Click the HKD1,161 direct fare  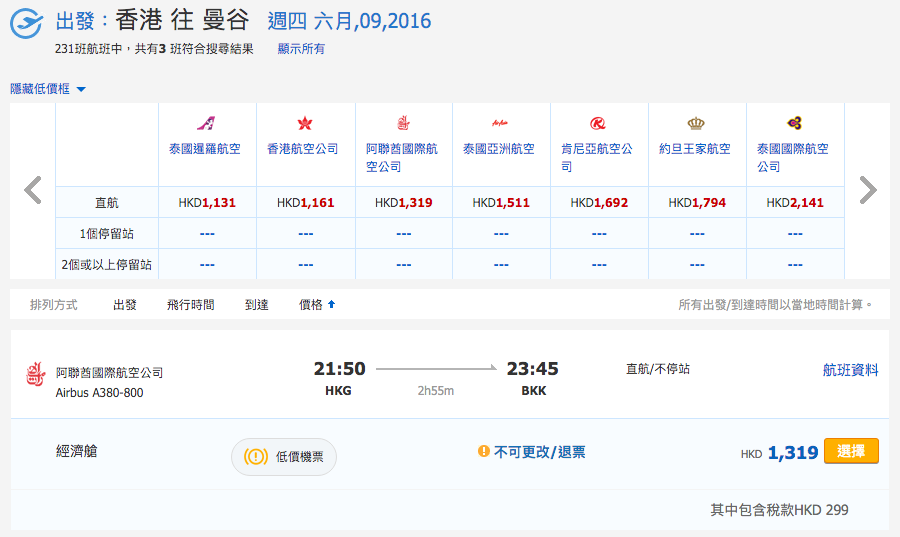[x=305, y=203]
